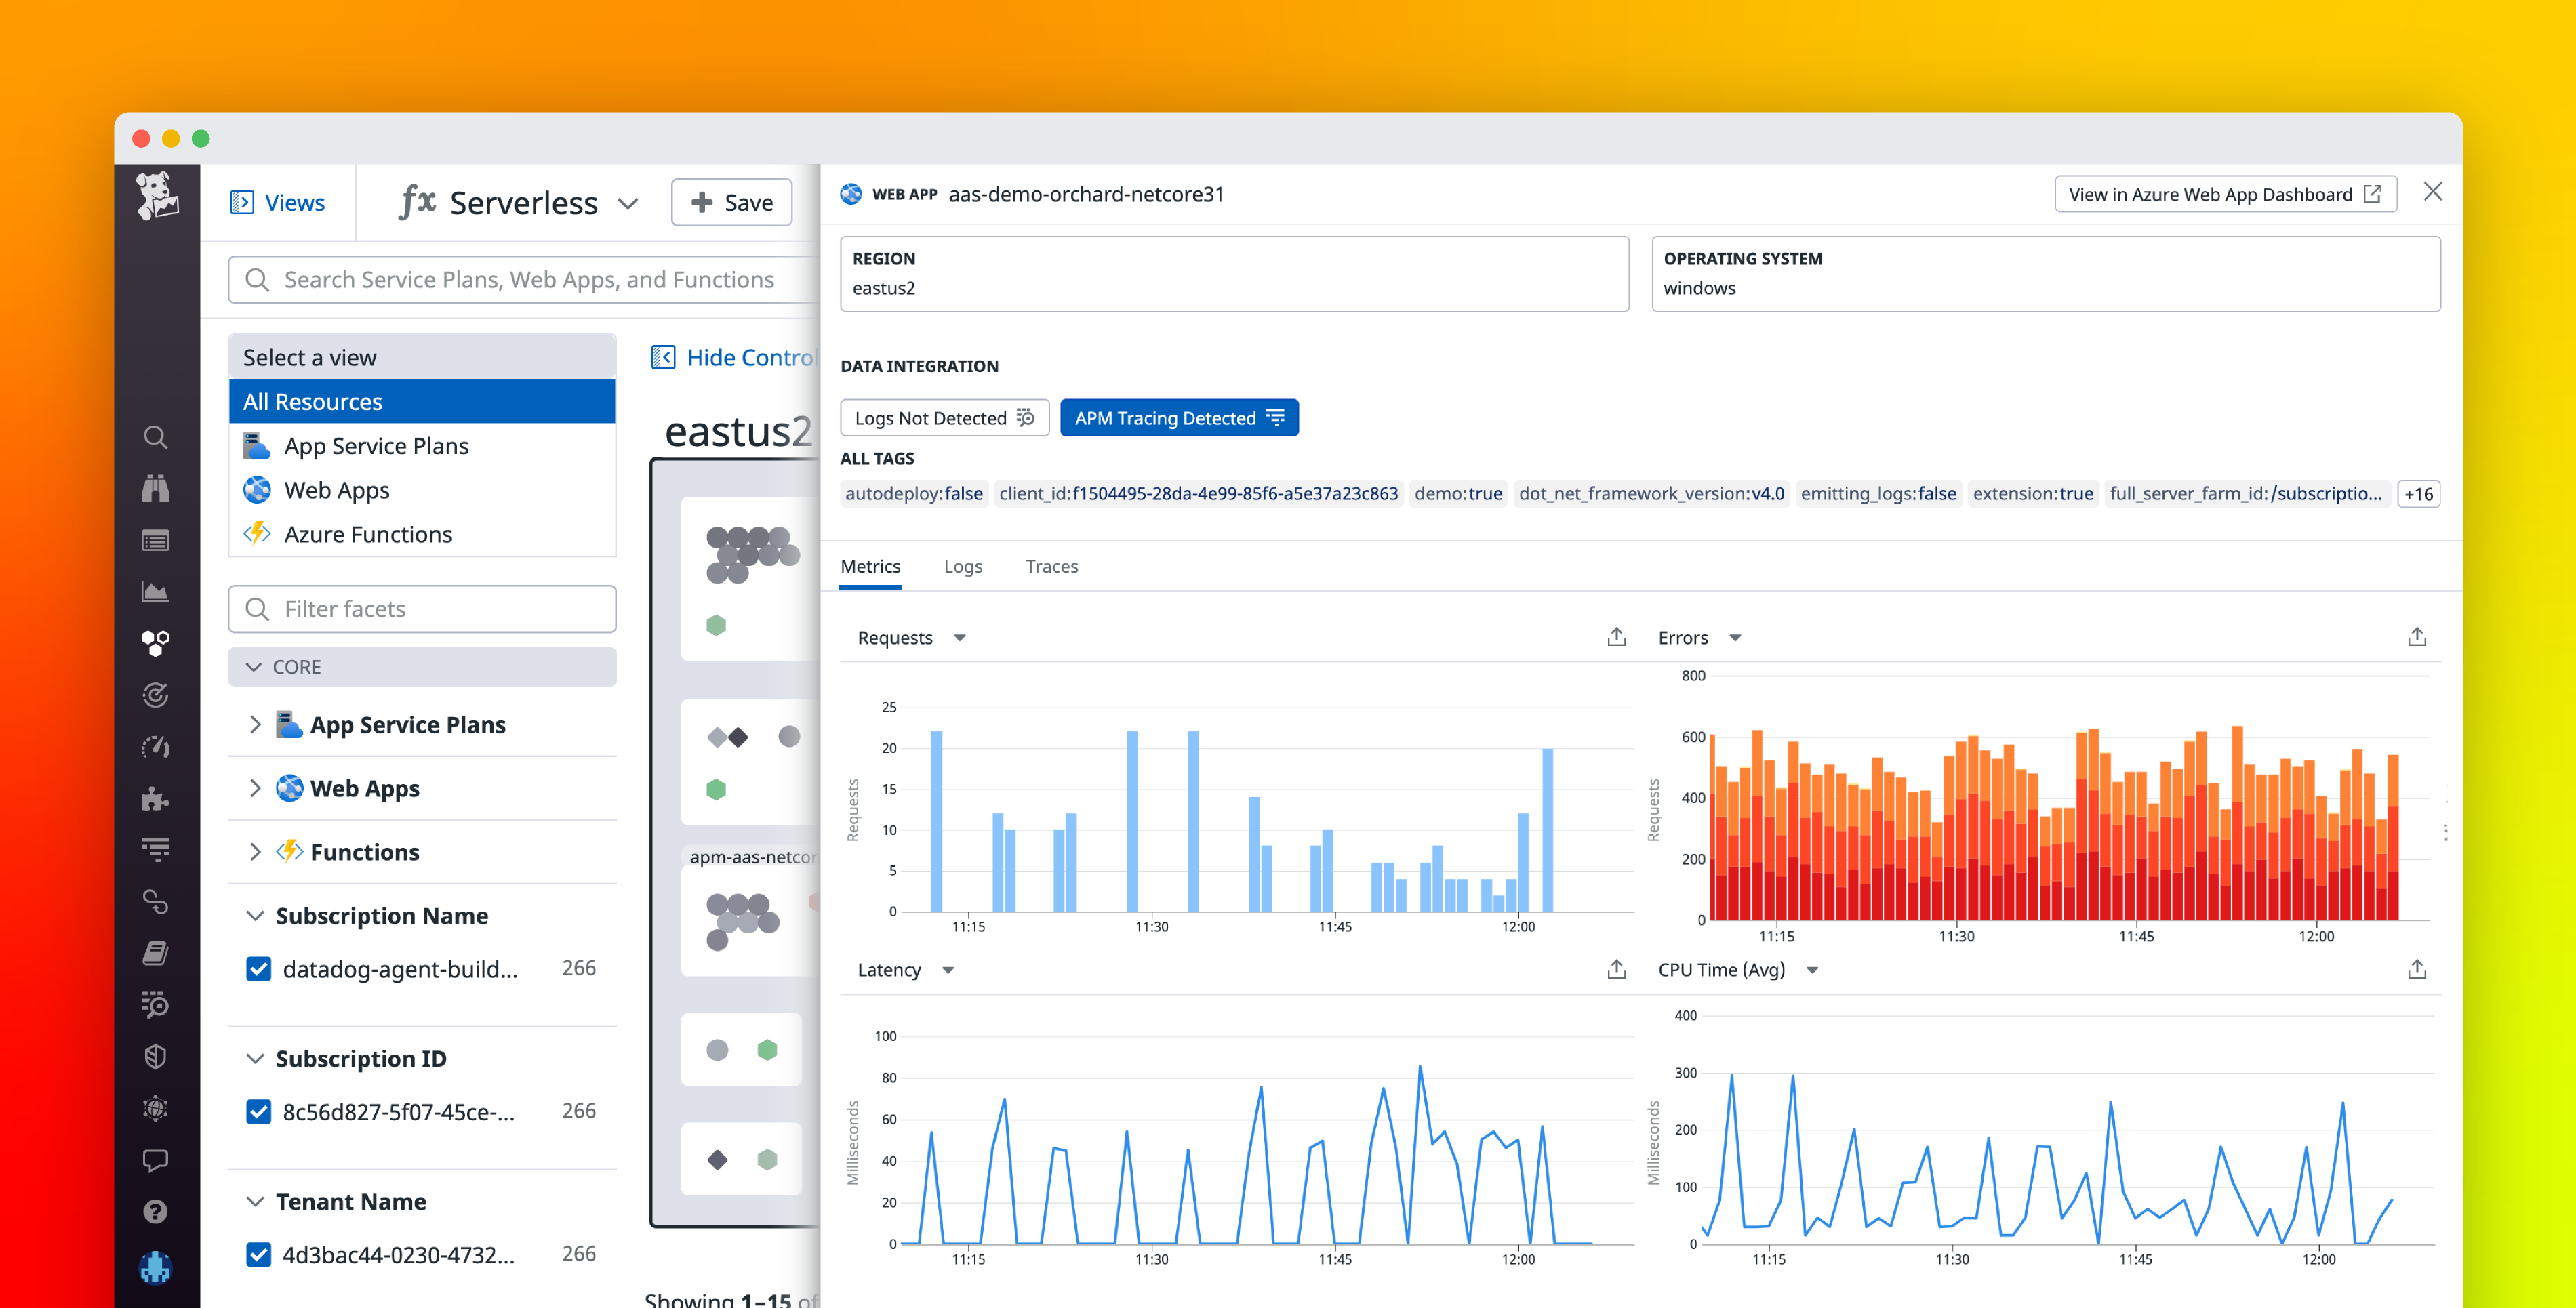Switch to the Traces tab
The height and width of the screenshot is (1308, 2576).
click(1051, 566)
